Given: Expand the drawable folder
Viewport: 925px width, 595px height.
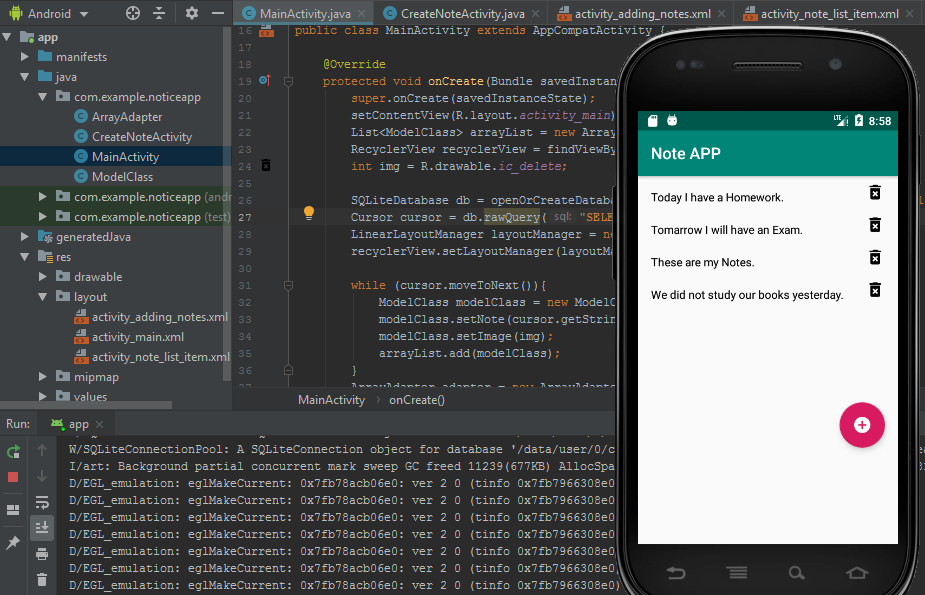Looking at the screenshot, I should pos(42,277).
